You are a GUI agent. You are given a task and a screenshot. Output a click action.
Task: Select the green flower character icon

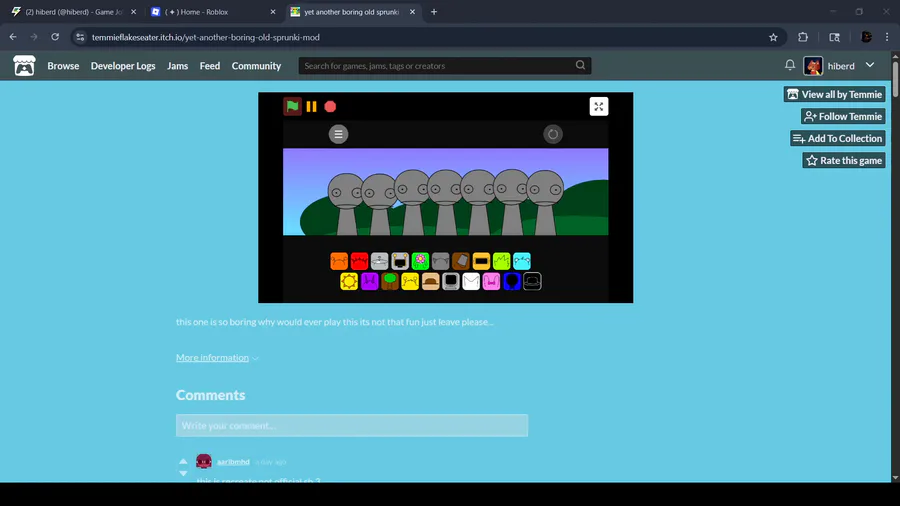tap(420, 261)
